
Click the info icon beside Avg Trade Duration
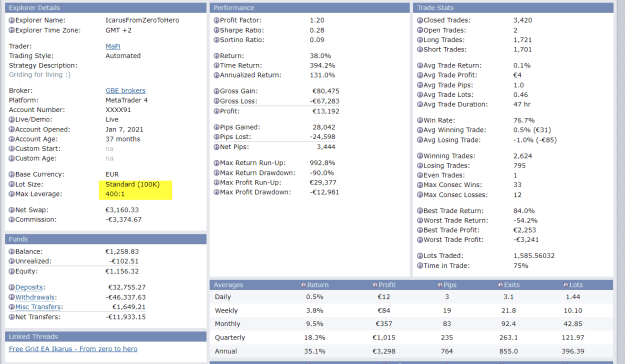tap(420, 104)
